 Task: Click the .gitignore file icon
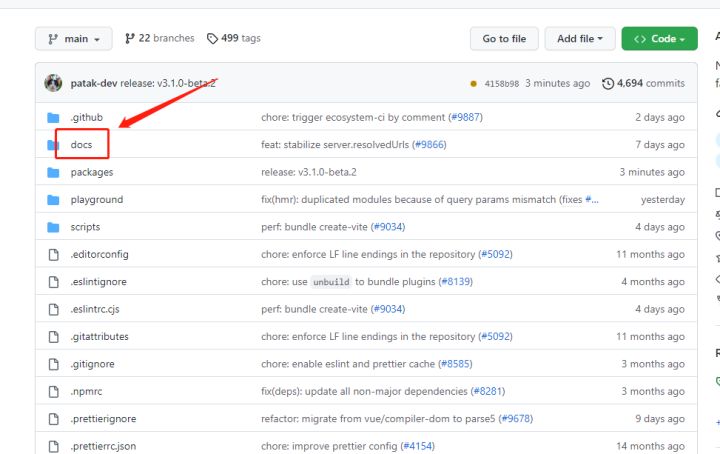pos(54,364)
